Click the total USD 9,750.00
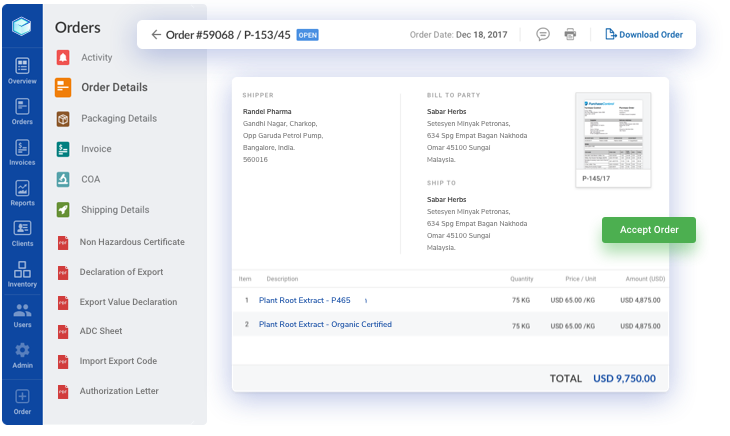The height and width of the screenshot is (436, 730). [624, 378]
